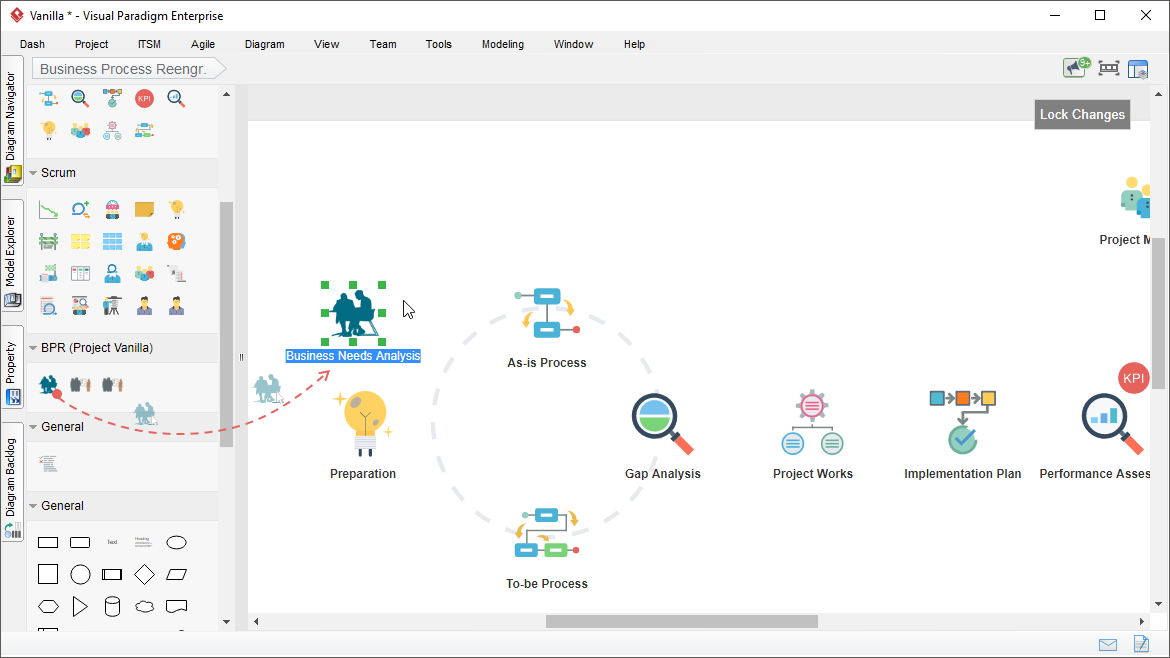Open the Model Explorer side tab
Screen dimensions: 1170x658
click(12, 255)
